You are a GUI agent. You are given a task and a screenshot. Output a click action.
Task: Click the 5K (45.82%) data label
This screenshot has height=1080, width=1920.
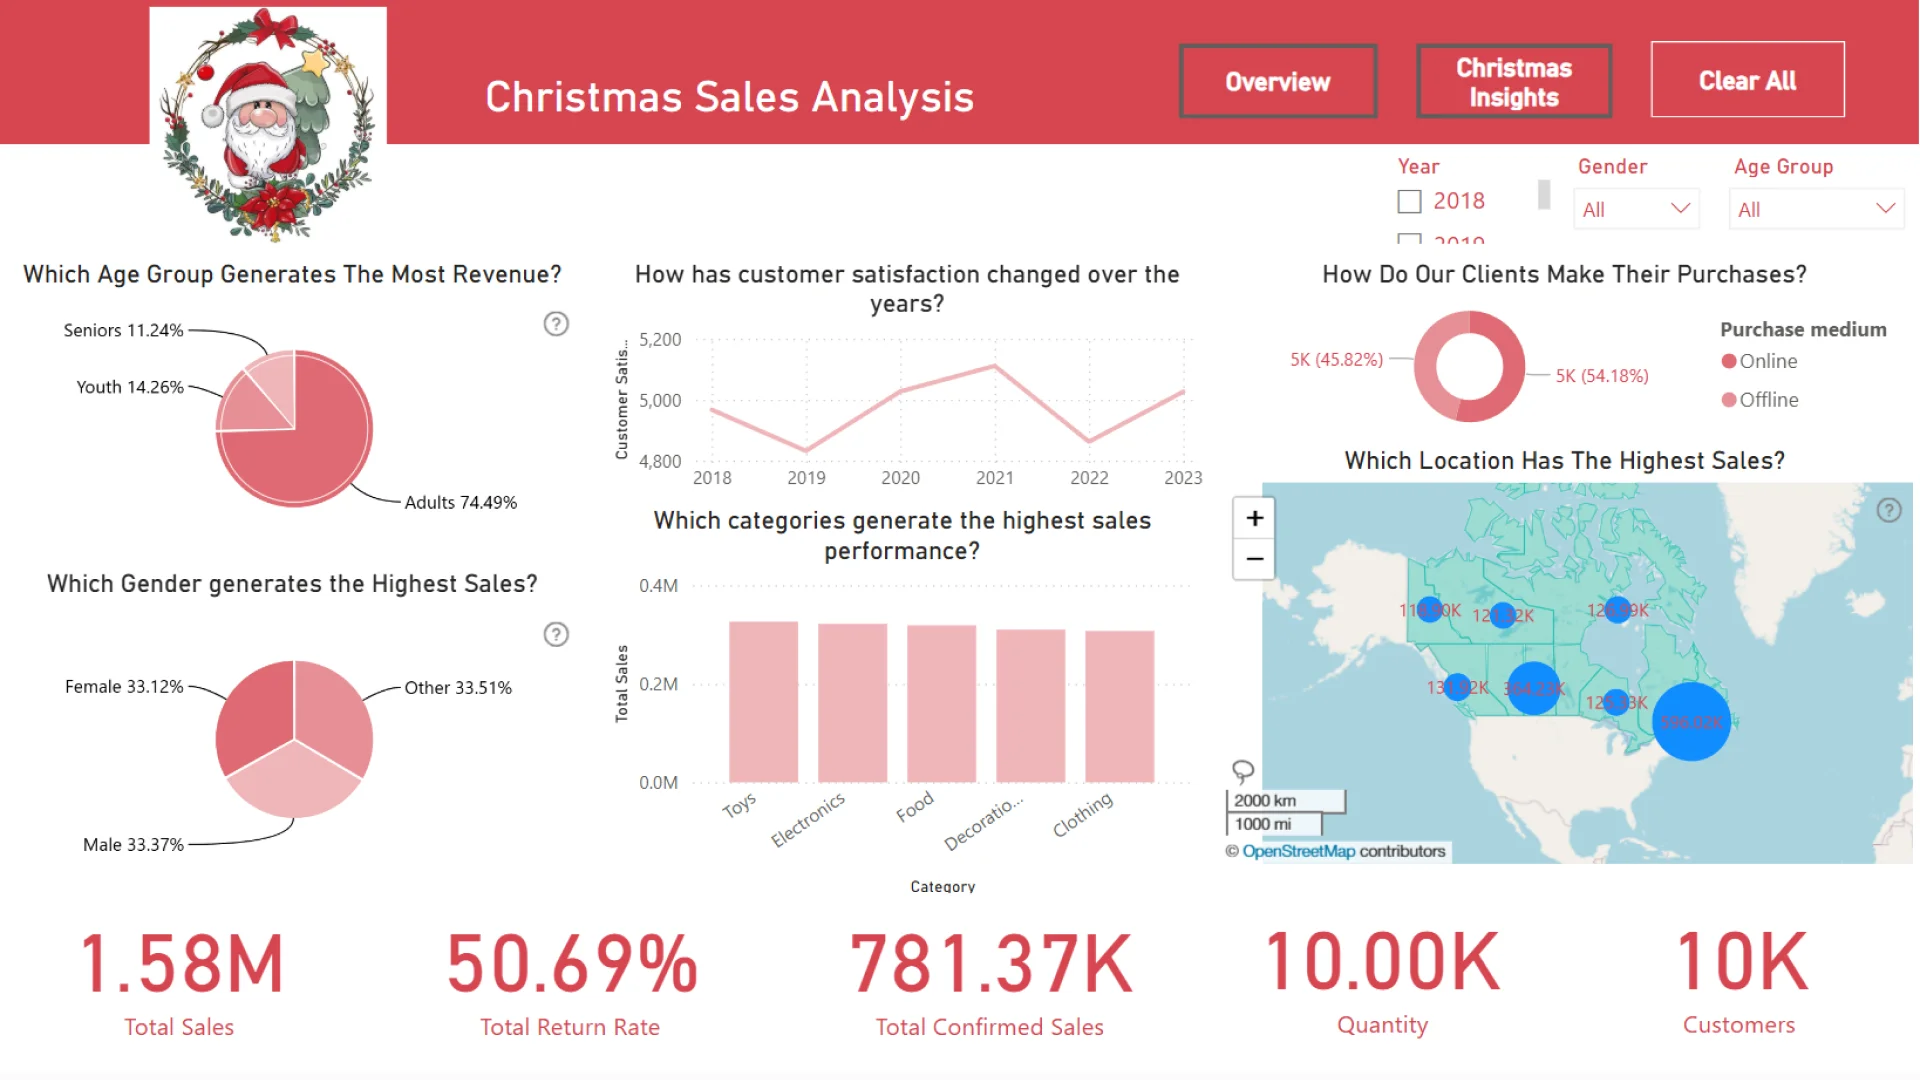1336,359
